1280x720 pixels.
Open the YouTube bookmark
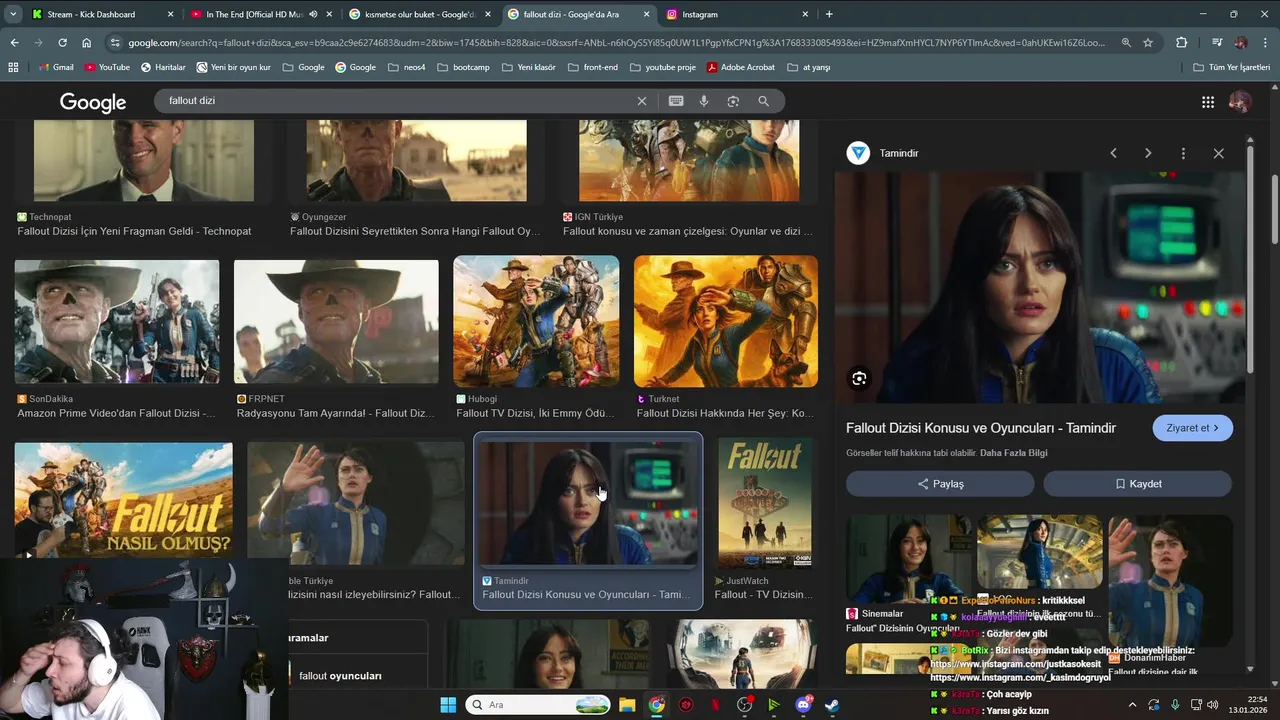[x=107, y=67]
